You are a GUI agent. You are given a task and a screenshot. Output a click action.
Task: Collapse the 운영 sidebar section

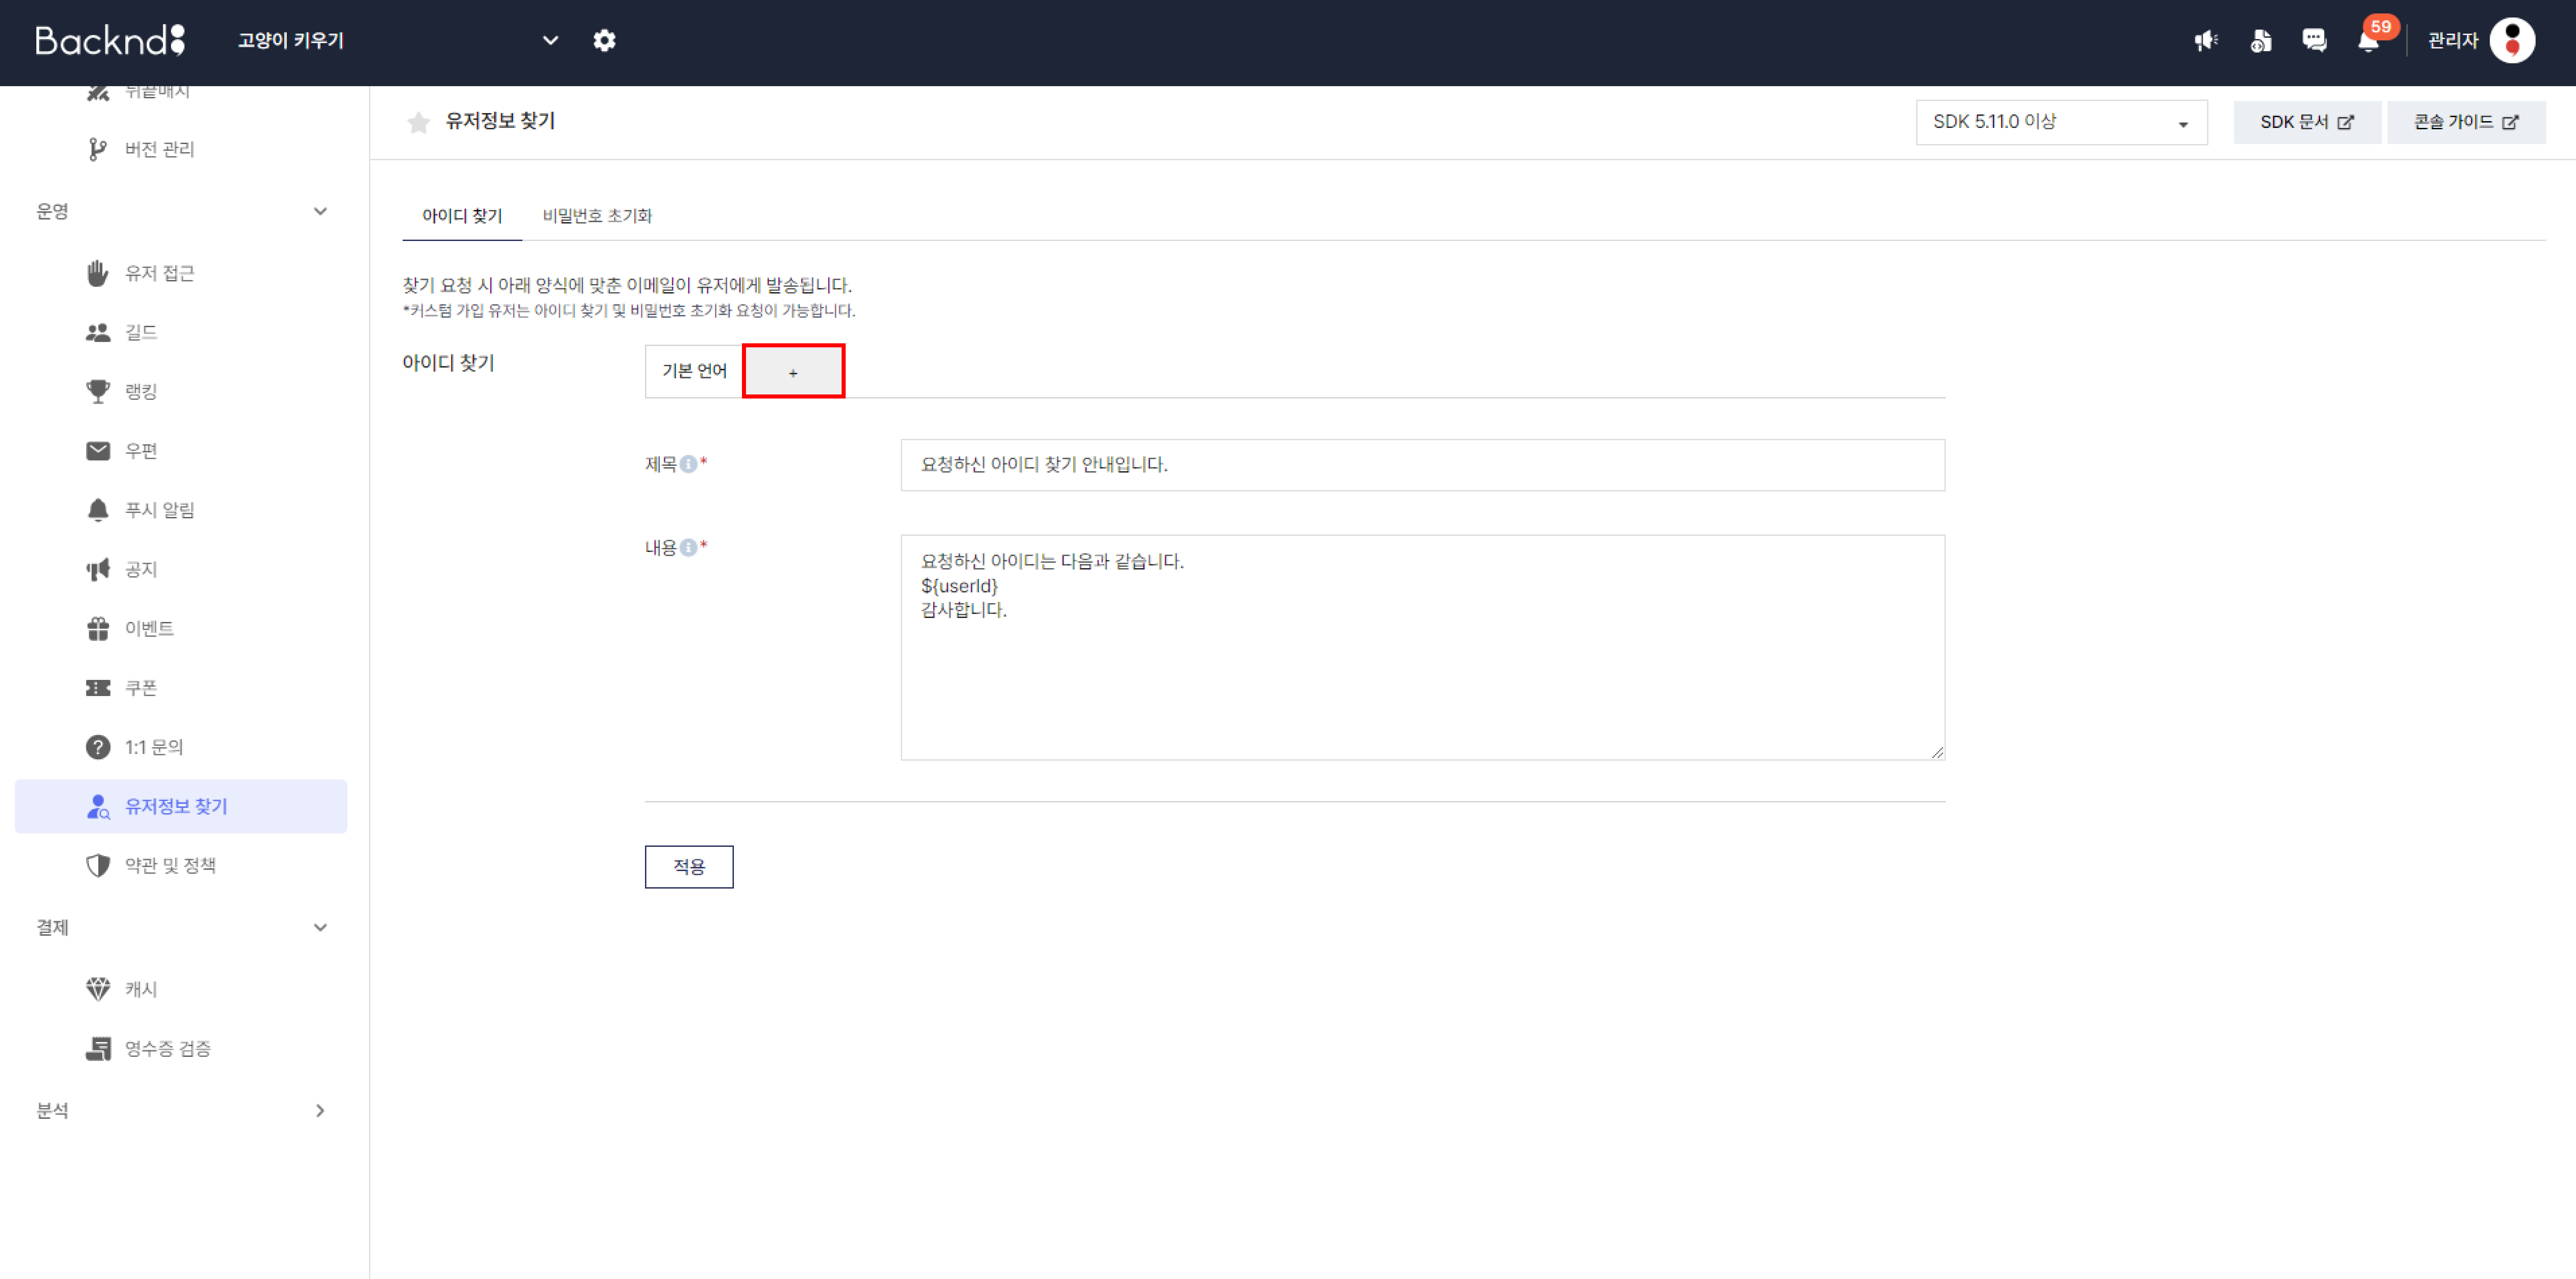pyautogui.click(x=320, y=211)
